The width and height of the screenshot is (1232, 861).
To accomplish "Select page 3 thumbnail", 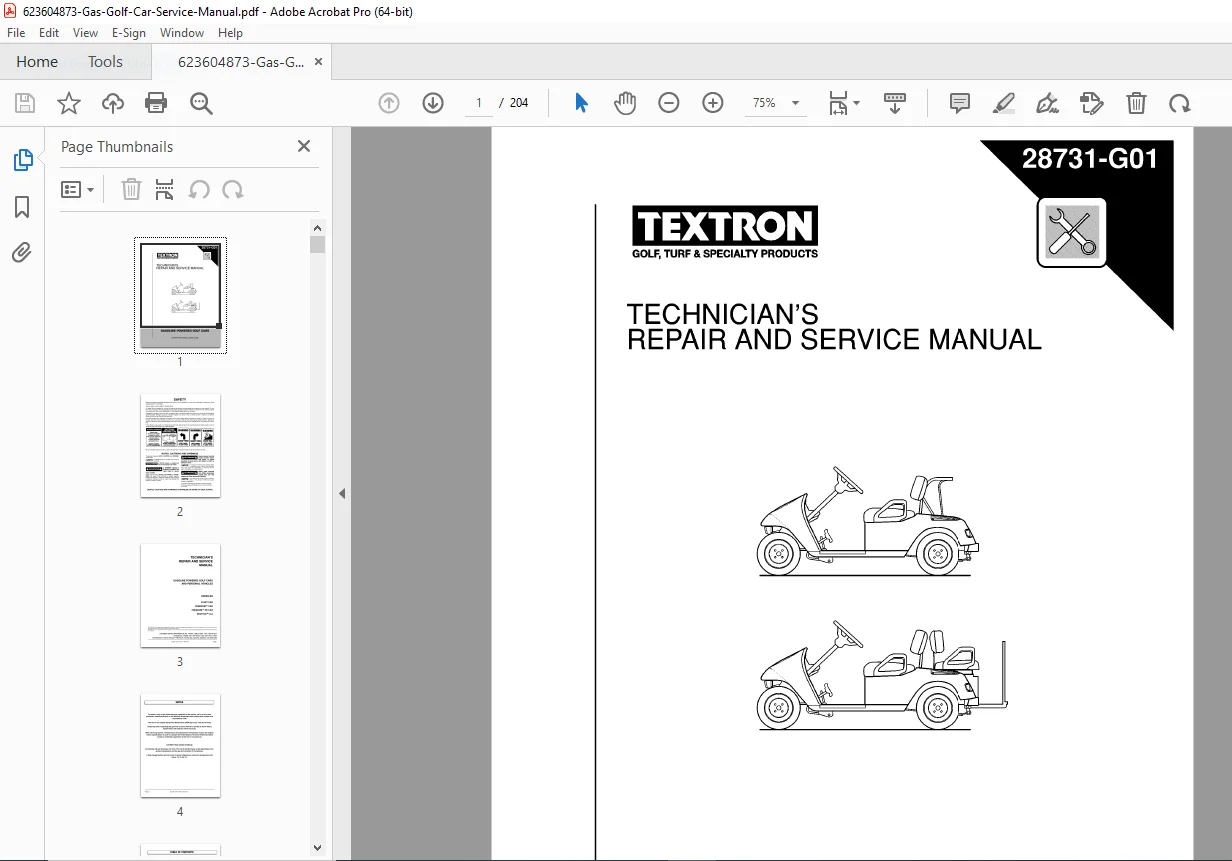I will click(x=180, y=595).
